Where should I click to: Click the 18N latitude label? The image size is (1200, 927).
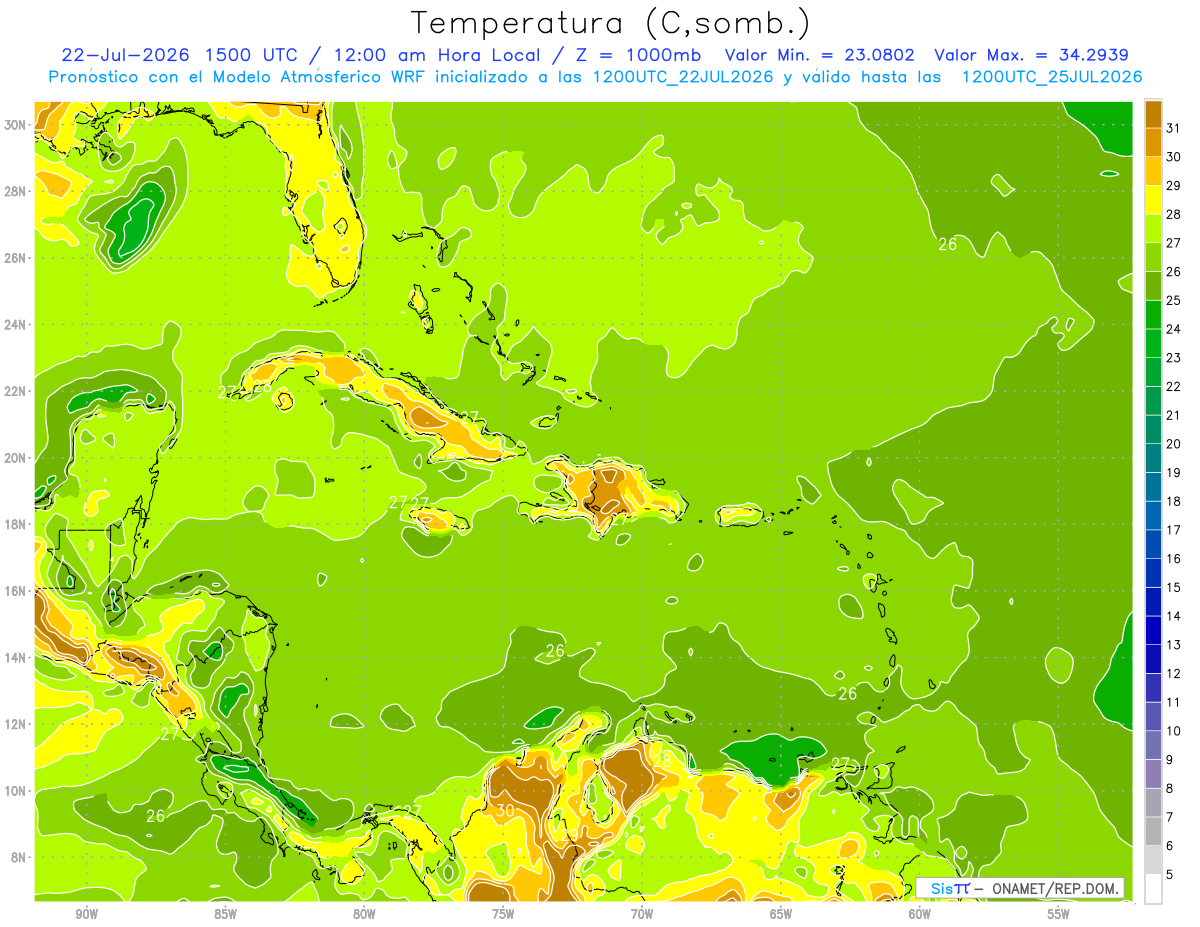click(x=16, y=524)
